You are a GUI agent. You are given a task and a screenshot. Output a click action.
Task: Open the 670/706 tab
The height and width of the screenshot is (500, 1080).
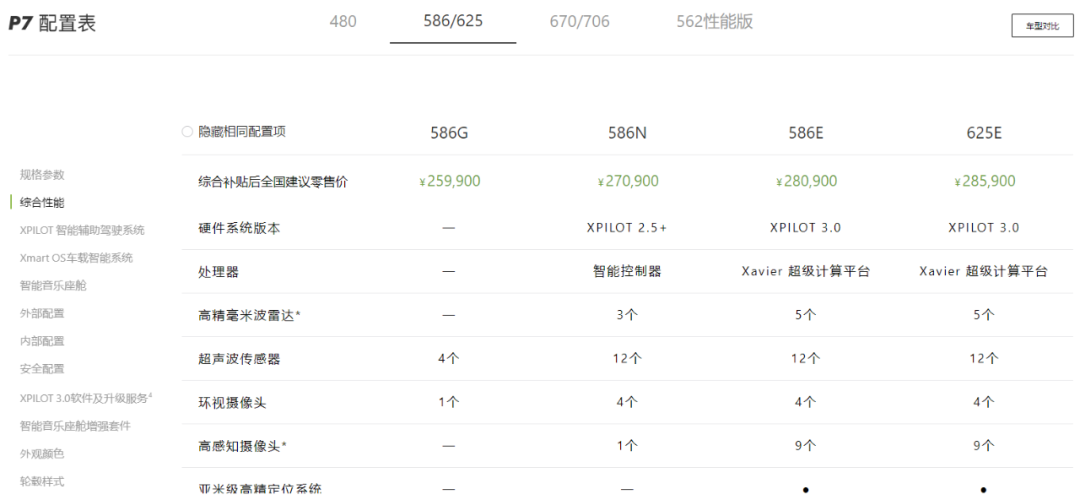tap(579, 21)
